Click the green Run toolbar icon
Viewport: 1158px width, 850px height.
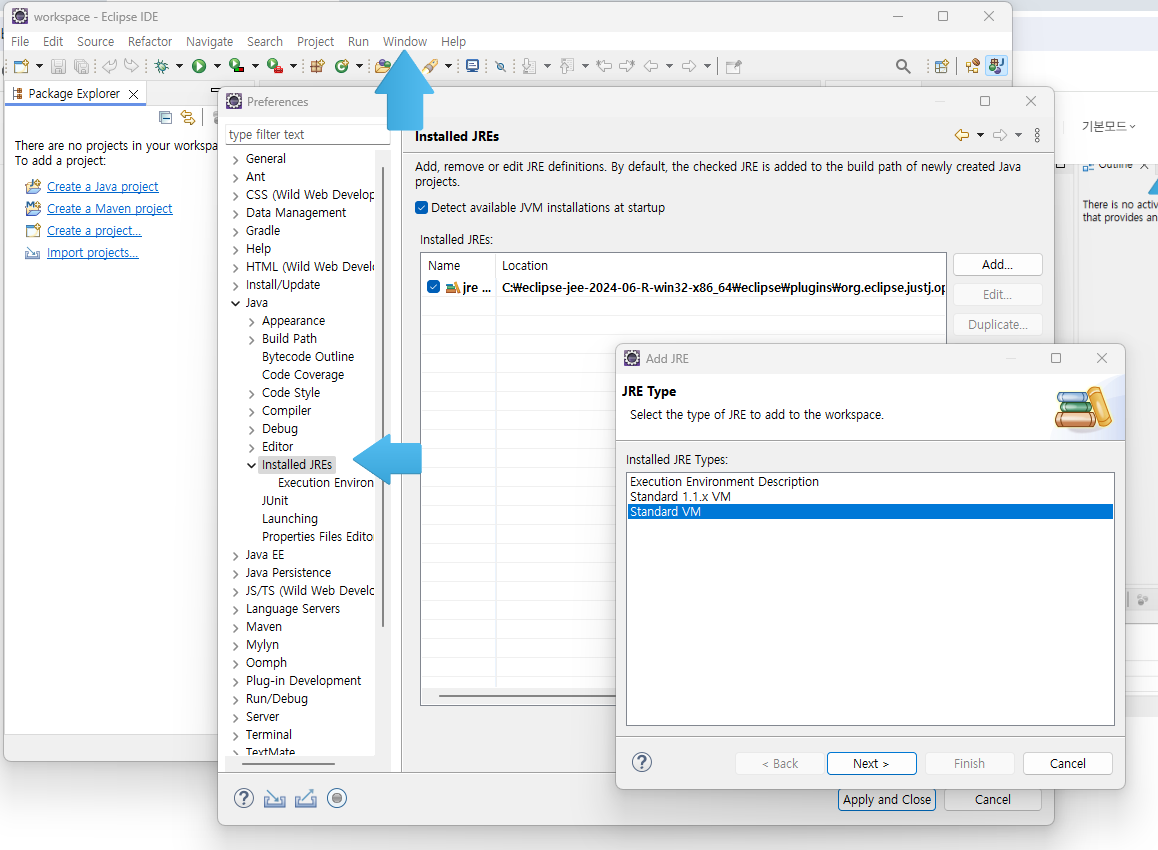tap(199, 66)
